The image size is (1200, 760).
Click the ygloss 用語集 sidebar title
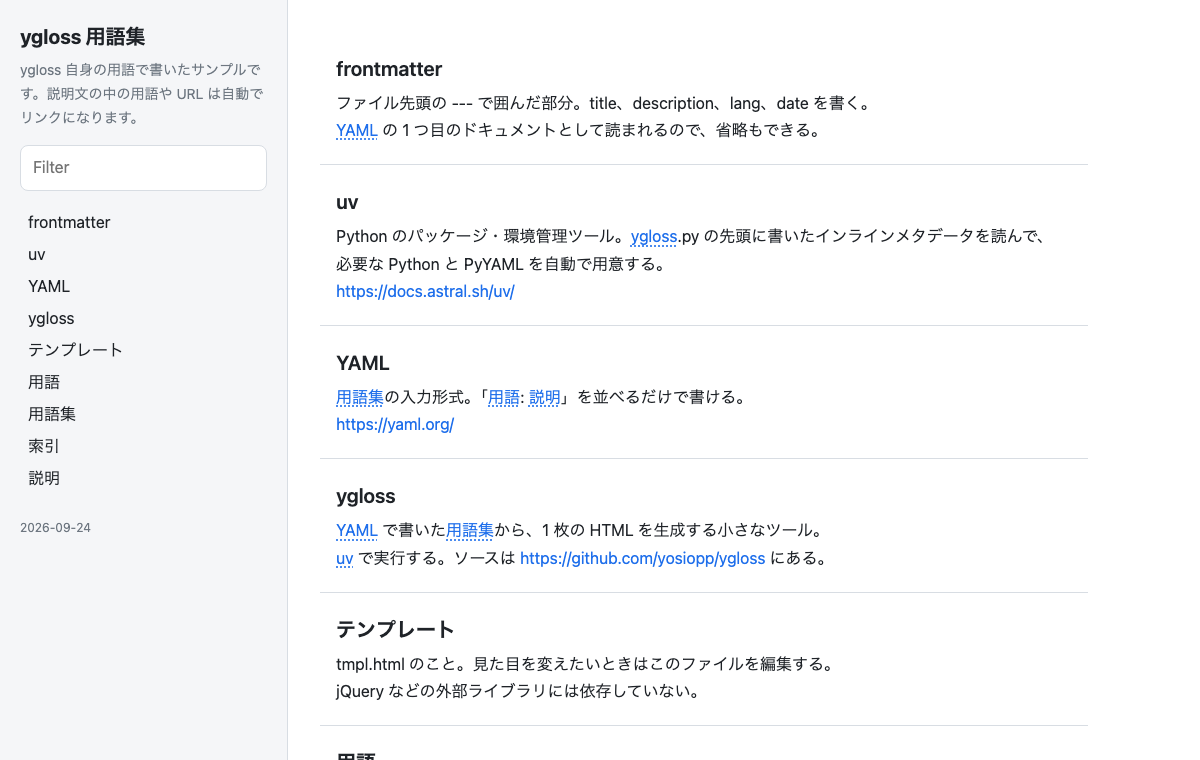[x=83, y=37]
